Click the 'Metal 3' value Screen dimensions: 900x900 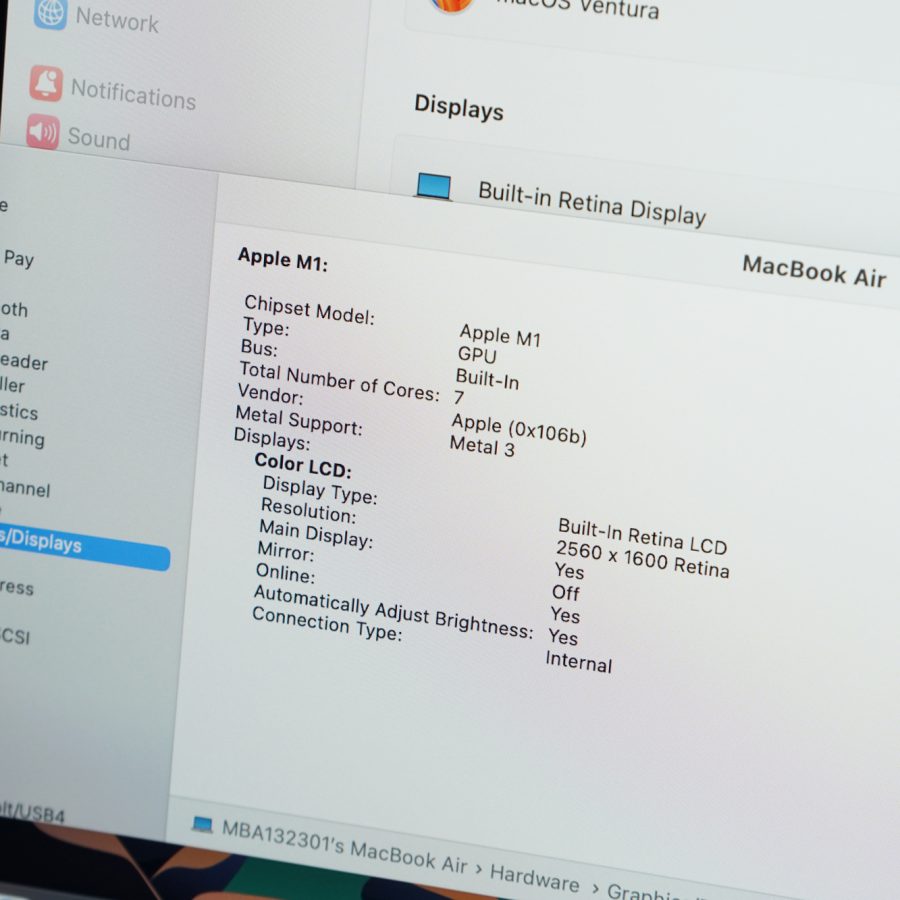coord(482,446)
